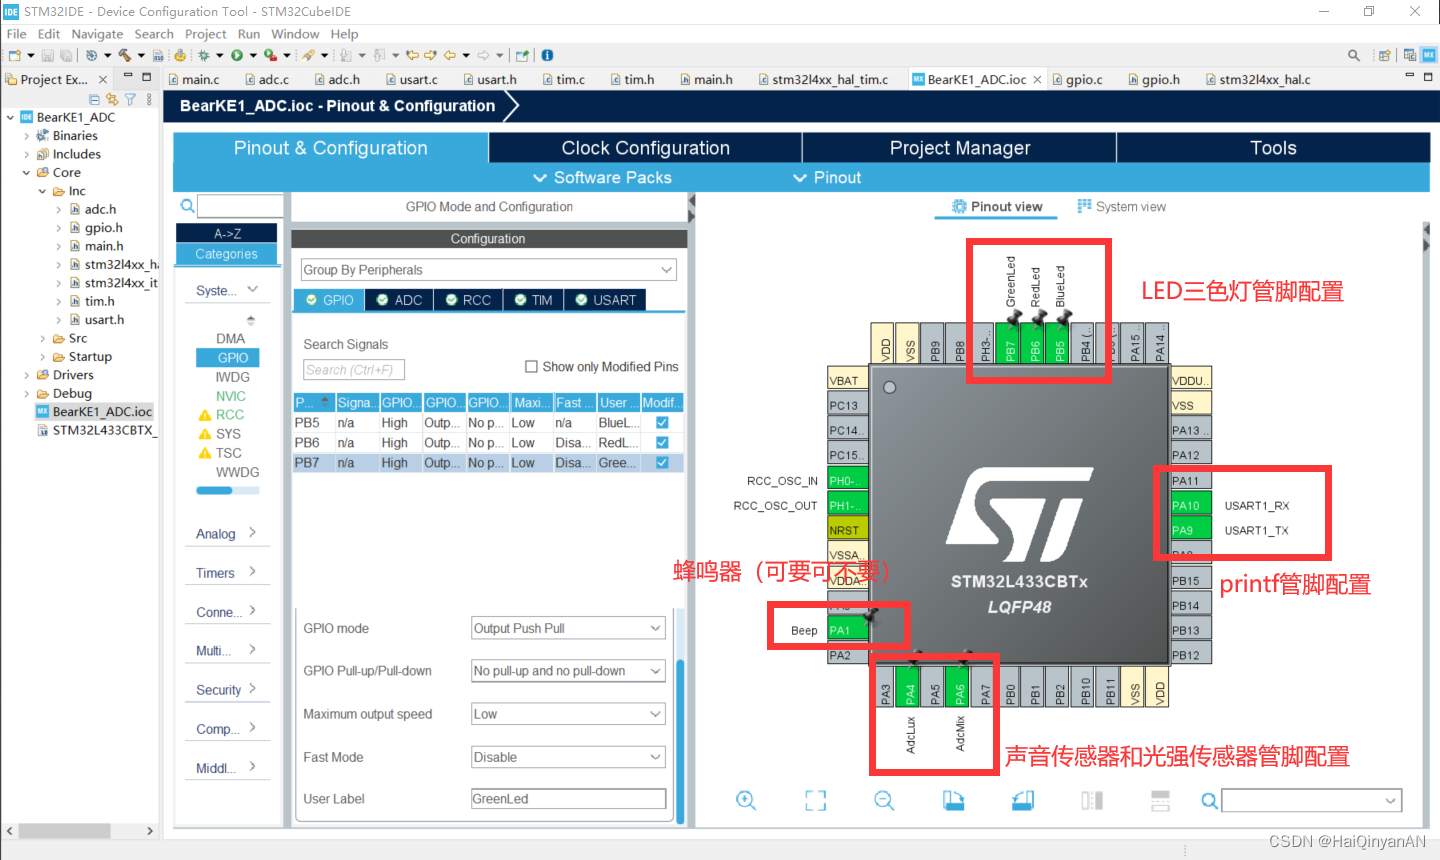Click the vertical split view icon
Screen dimensions: 1440x860
(1161, 800)
